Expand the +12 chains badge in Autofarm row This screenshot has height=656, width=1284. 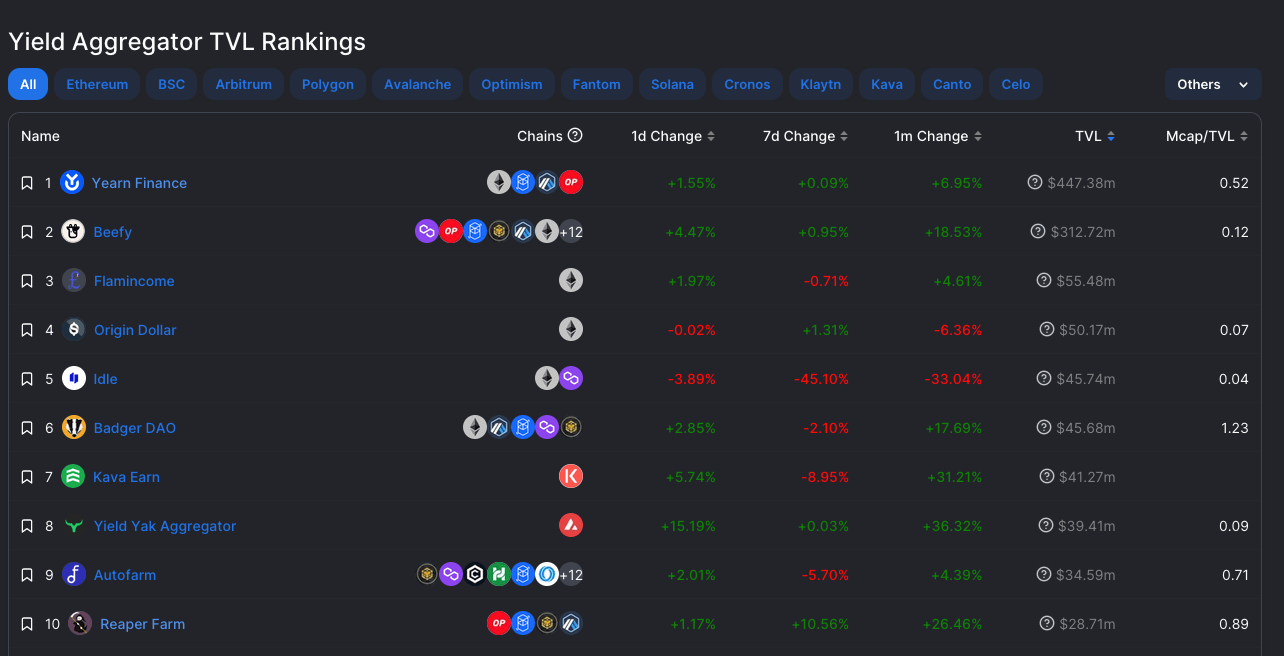571,574
